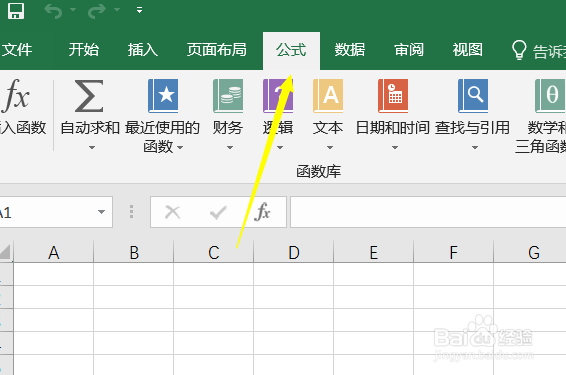Click the Save disk icon

click(16, 10)
